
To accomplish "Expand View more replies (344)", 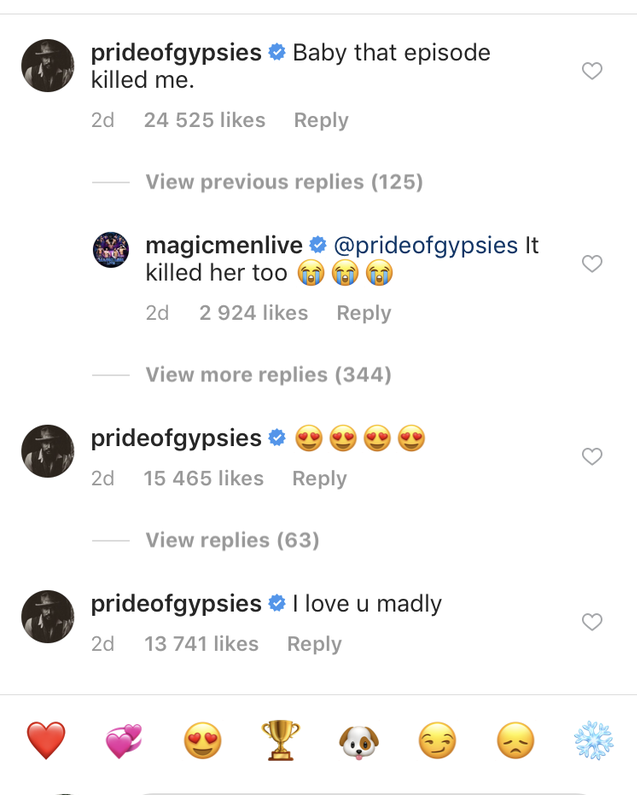I will (268, 375).
